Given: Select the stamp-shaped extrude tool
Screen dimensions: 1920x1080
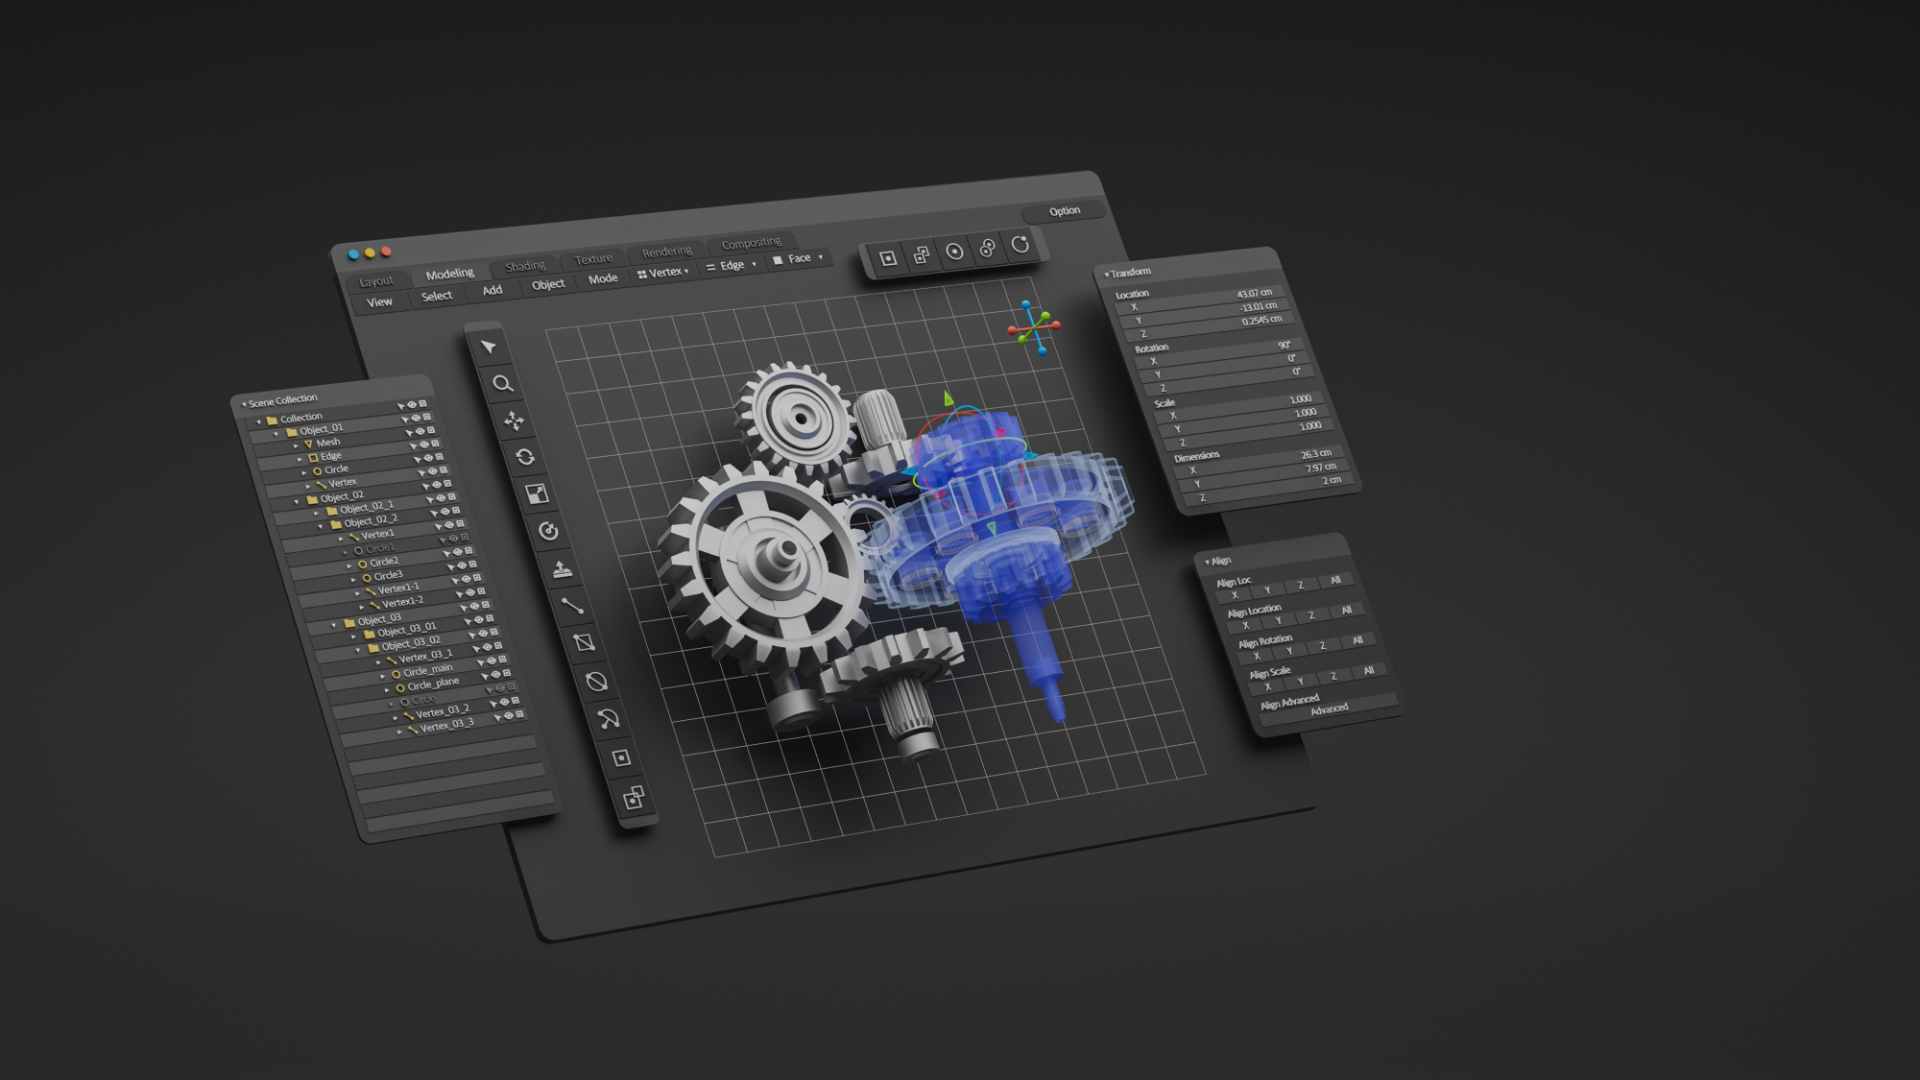Looking at the screenshot, I should (561, 569).
